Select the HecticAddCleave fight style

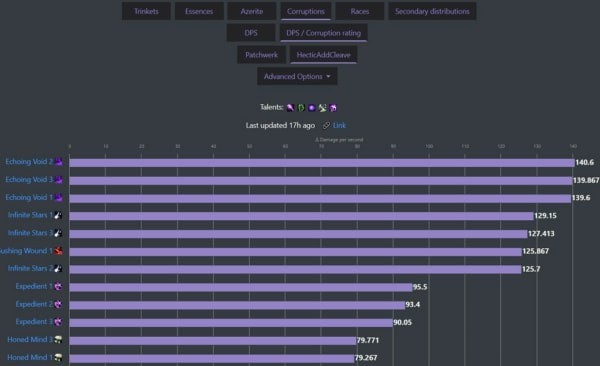coord(323,55)
